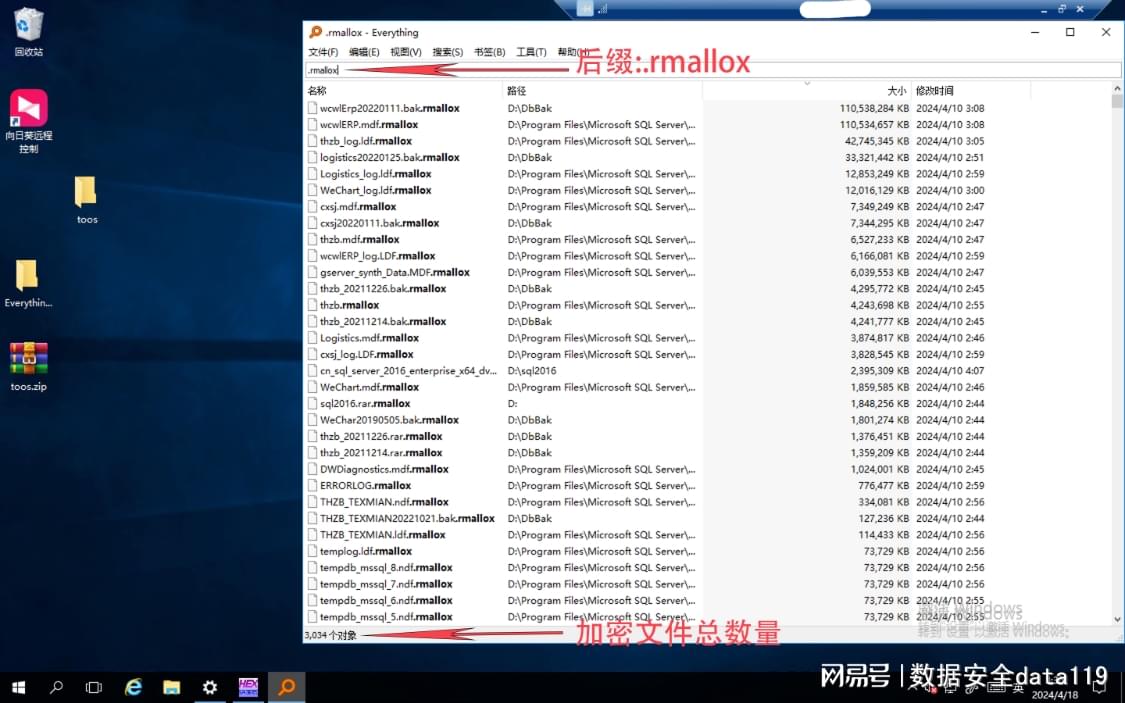Open Windows Search from the taskbar
This screenshot has width=1125, height=703.
point(56,687)
